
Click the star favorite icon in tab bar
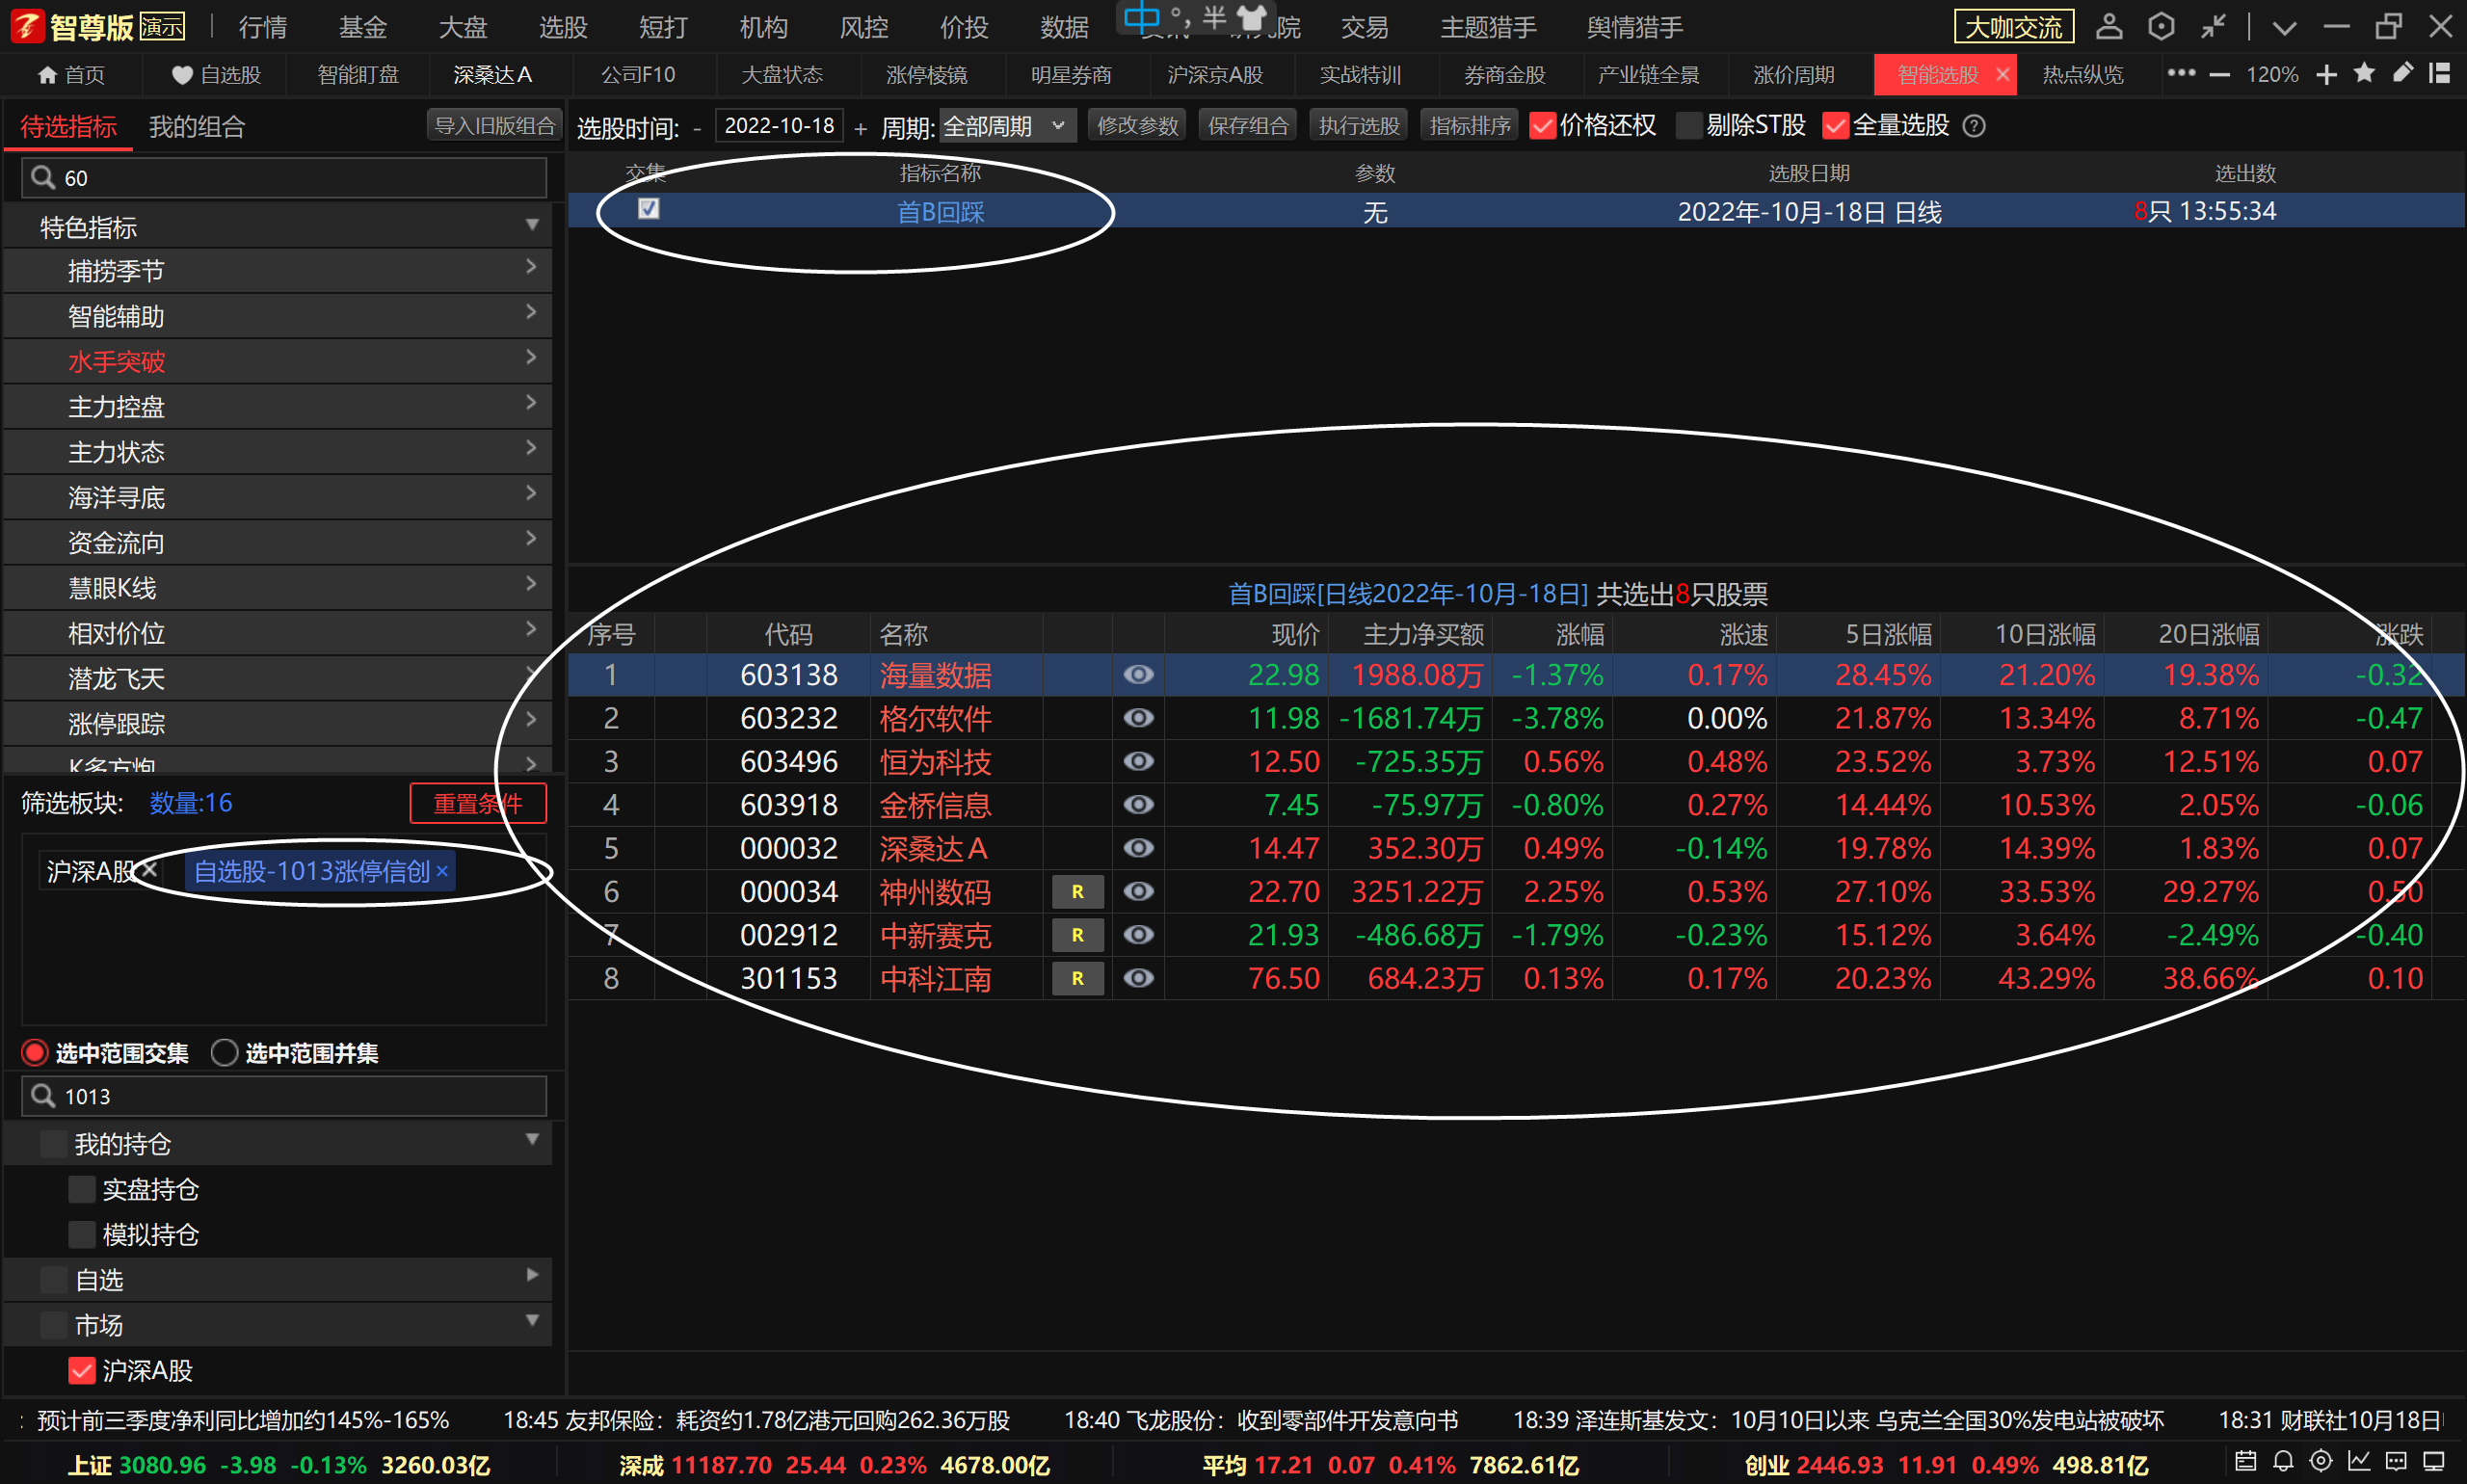tap(2365, 73)
